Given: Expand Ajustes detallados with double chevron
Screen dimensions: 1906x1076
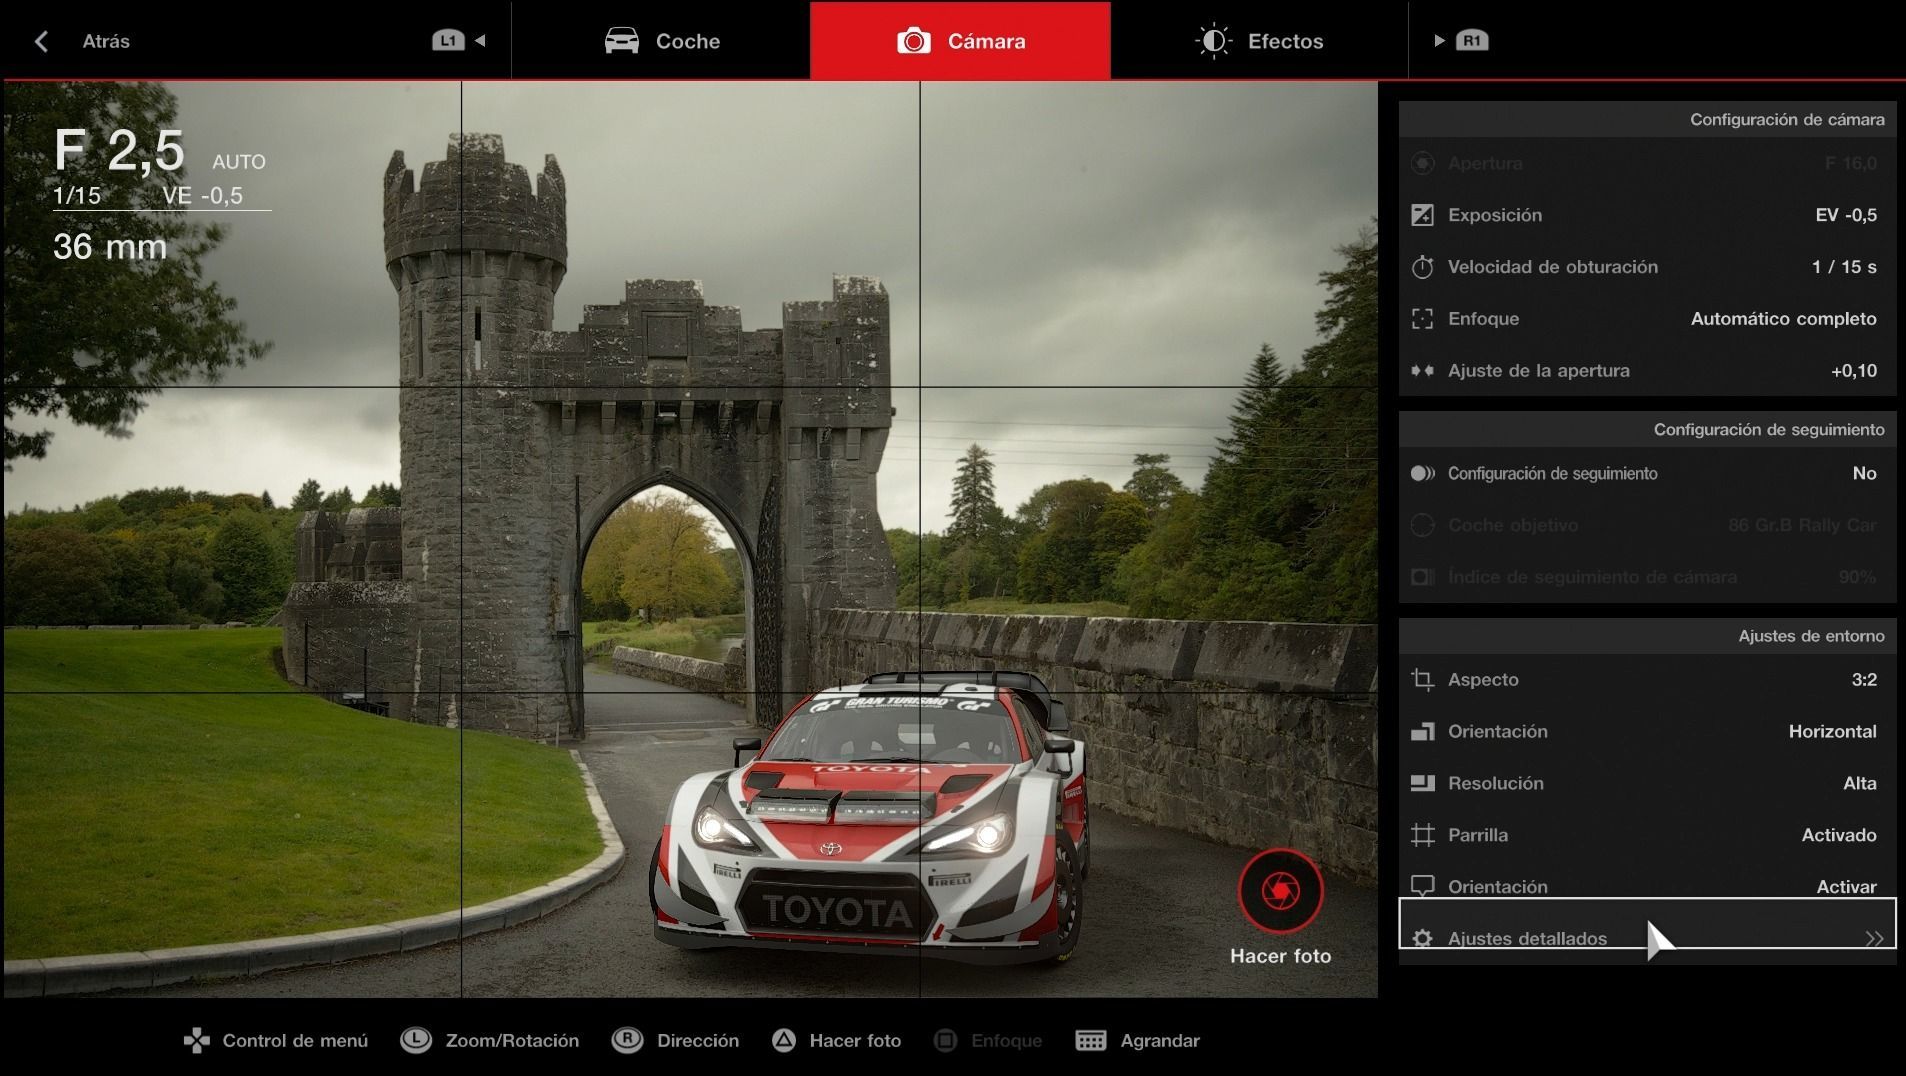Looking at the screenshot, I should [1873, 938].
